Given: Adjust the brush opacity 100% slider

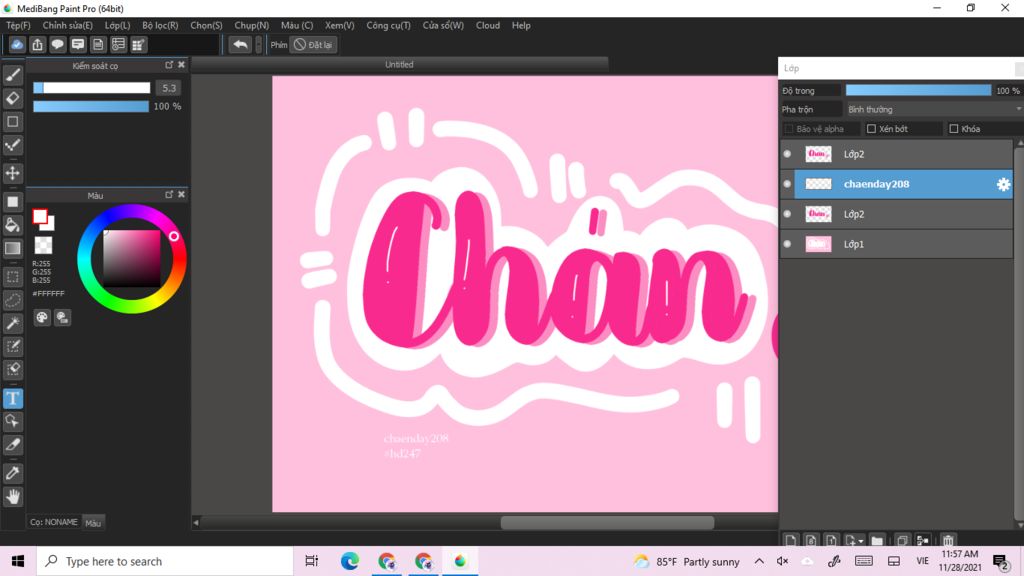Looking at the screenshot, I should (x=91, y=106).
